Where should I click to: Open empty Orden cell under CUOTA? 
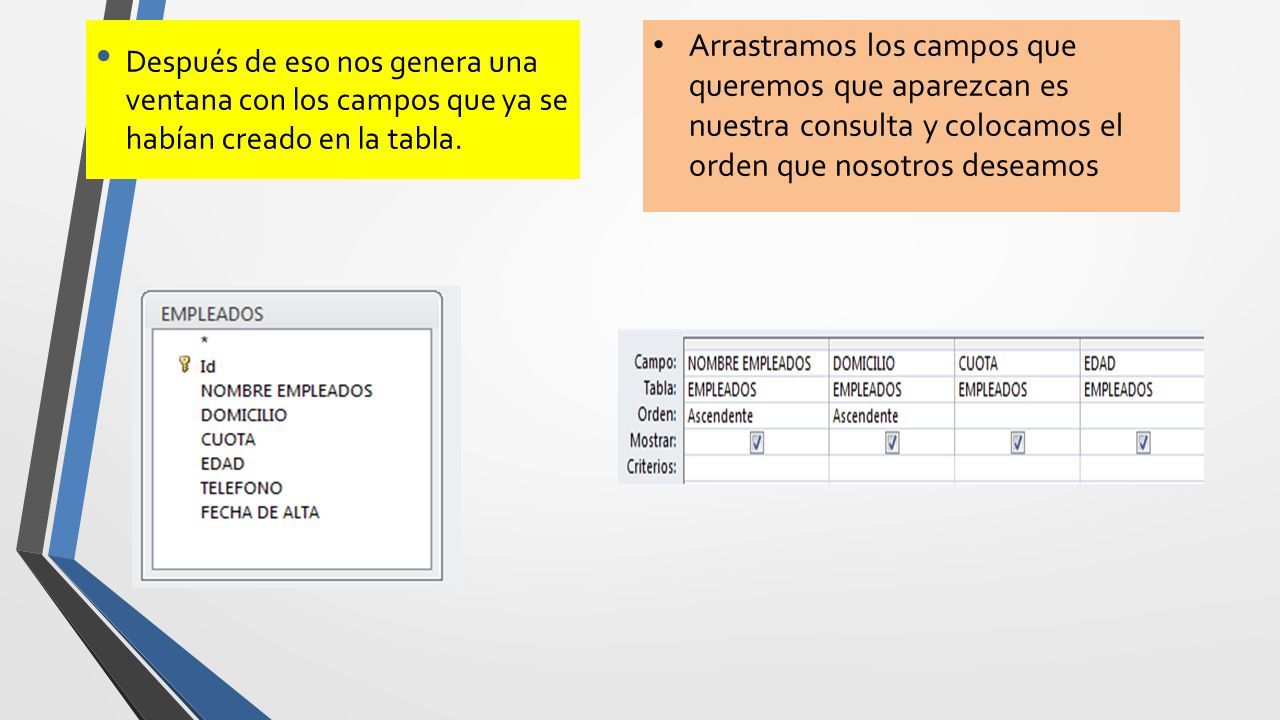click(x=1017, y=415)
